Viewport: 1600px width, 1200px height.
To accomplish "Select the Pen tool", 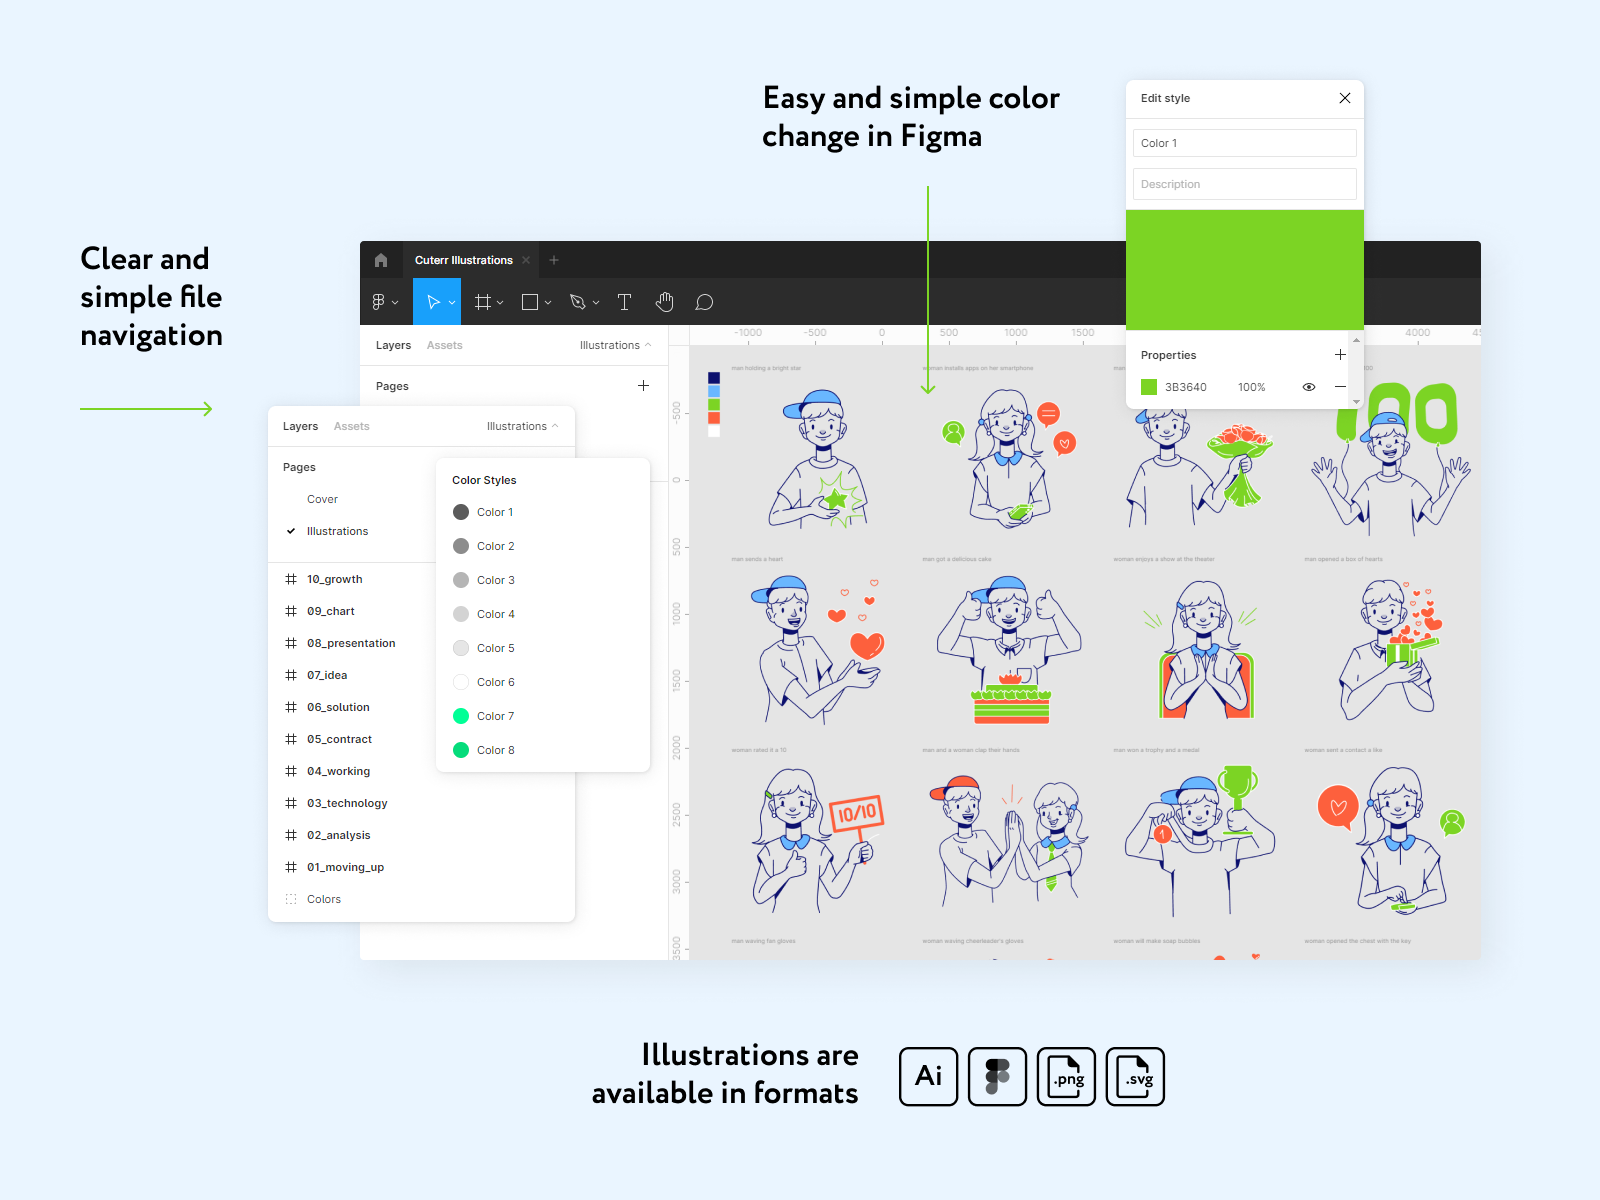I will pyautogui.click(x=577, y=302).
